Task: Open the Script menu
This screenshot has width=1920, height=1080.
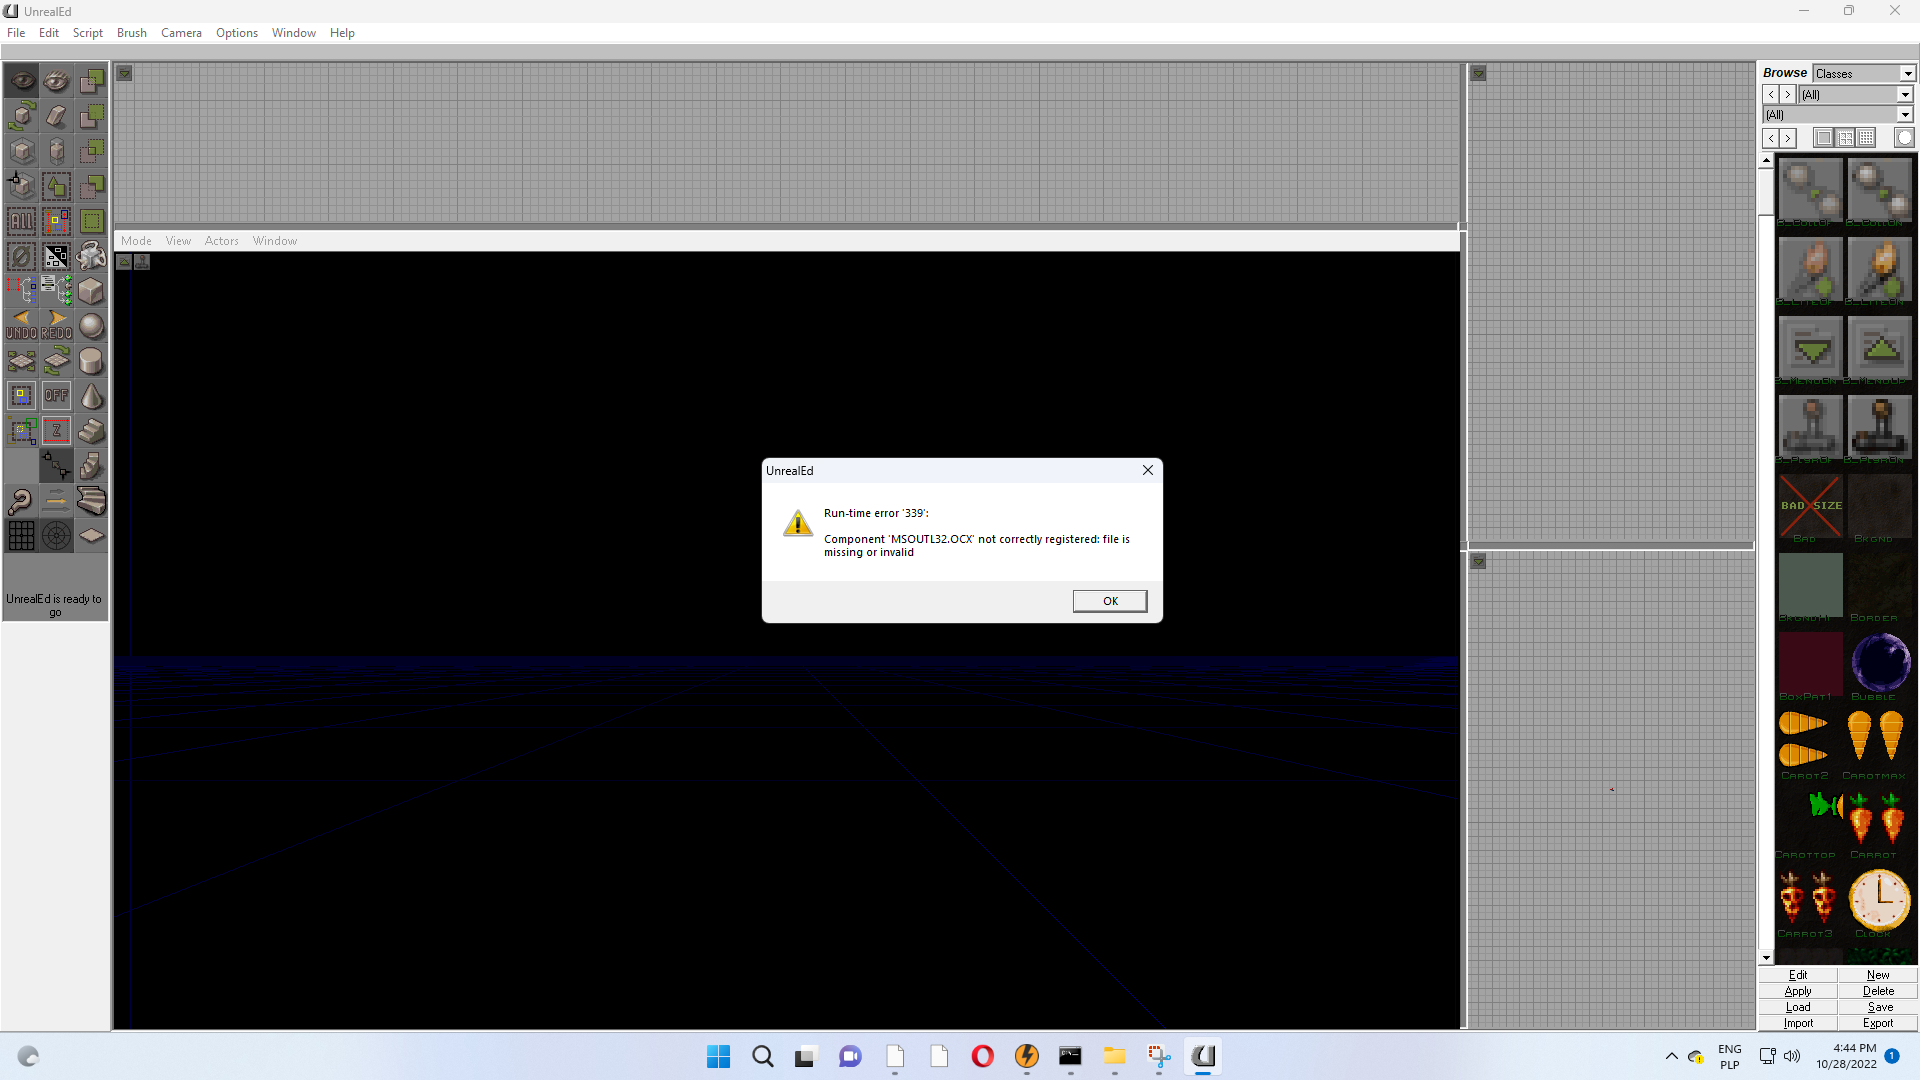Action: click(88, 33)
